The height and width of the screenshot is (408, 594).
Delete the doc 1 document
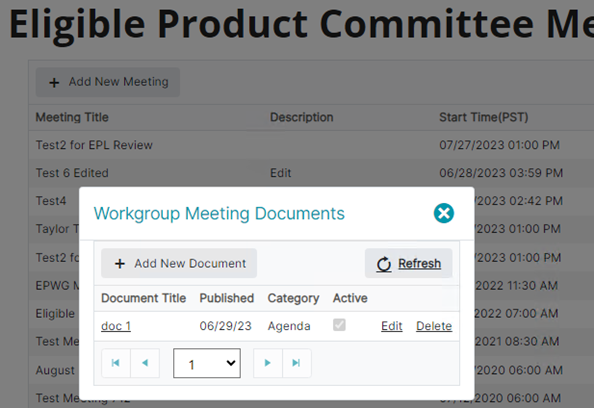434,326
